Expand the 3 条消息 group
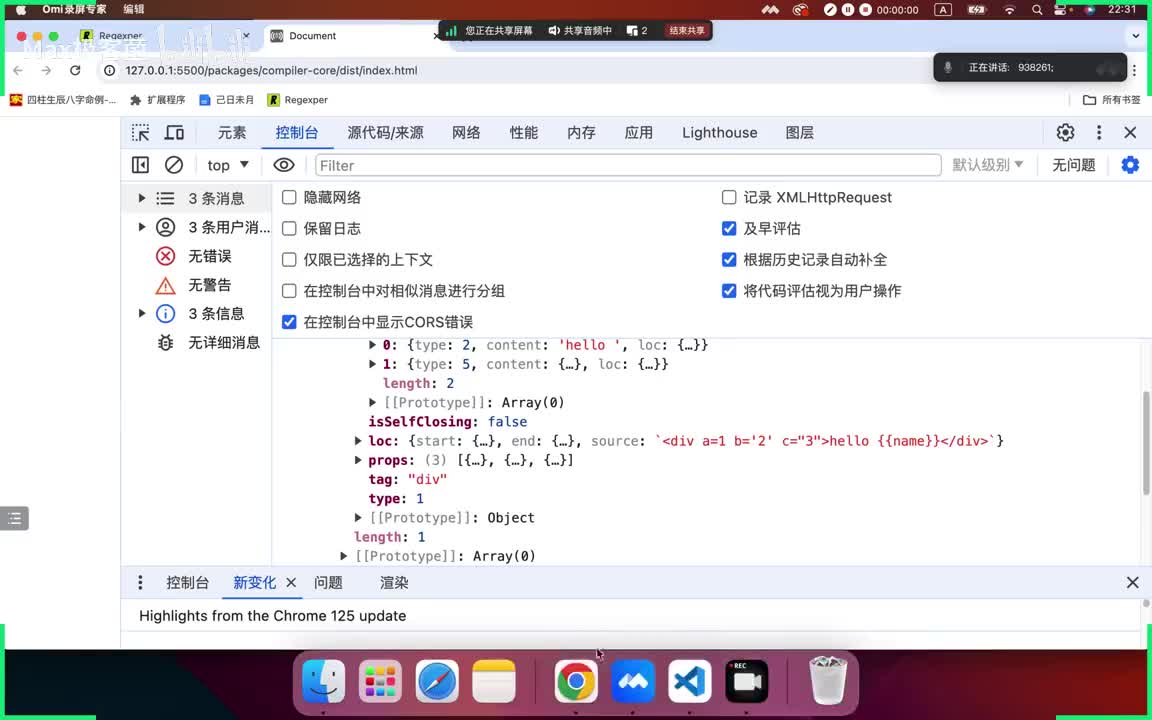The image size is (1152, 720). (142, 198)
